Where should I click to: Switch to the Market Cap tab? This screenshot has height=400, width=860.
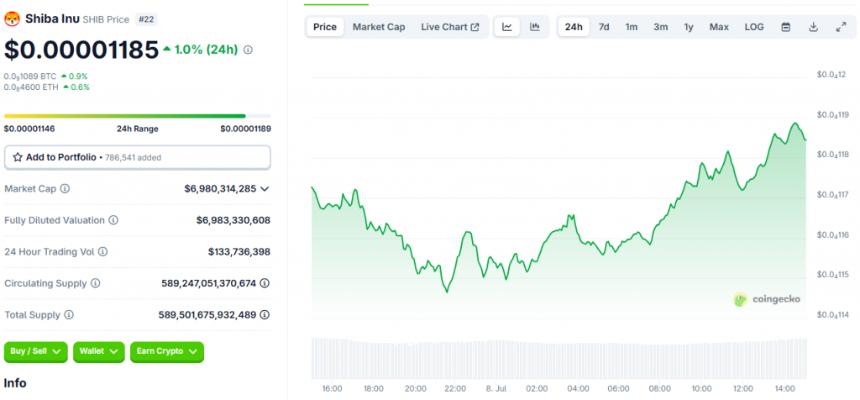pos(379,27)
